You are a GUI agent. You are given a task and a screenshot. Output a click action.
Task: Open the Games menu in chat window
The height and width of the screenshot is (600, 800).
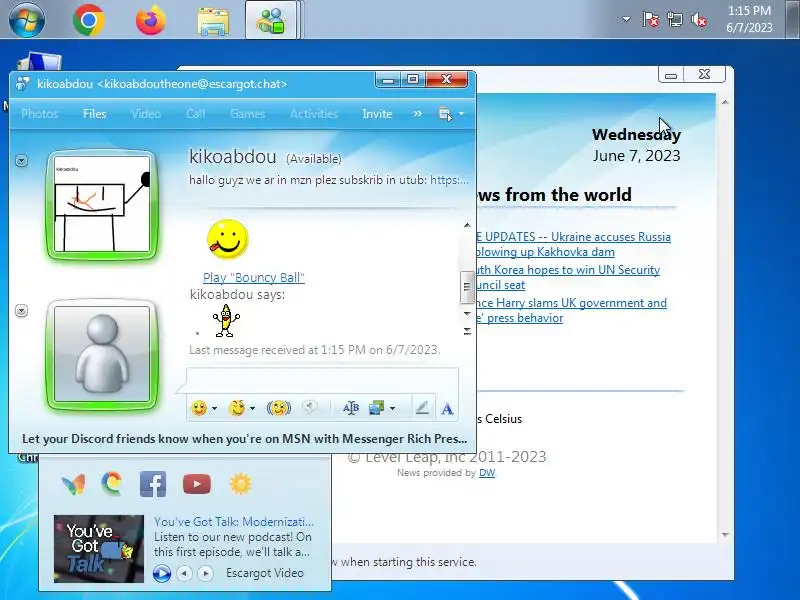[x=247, y=114]
